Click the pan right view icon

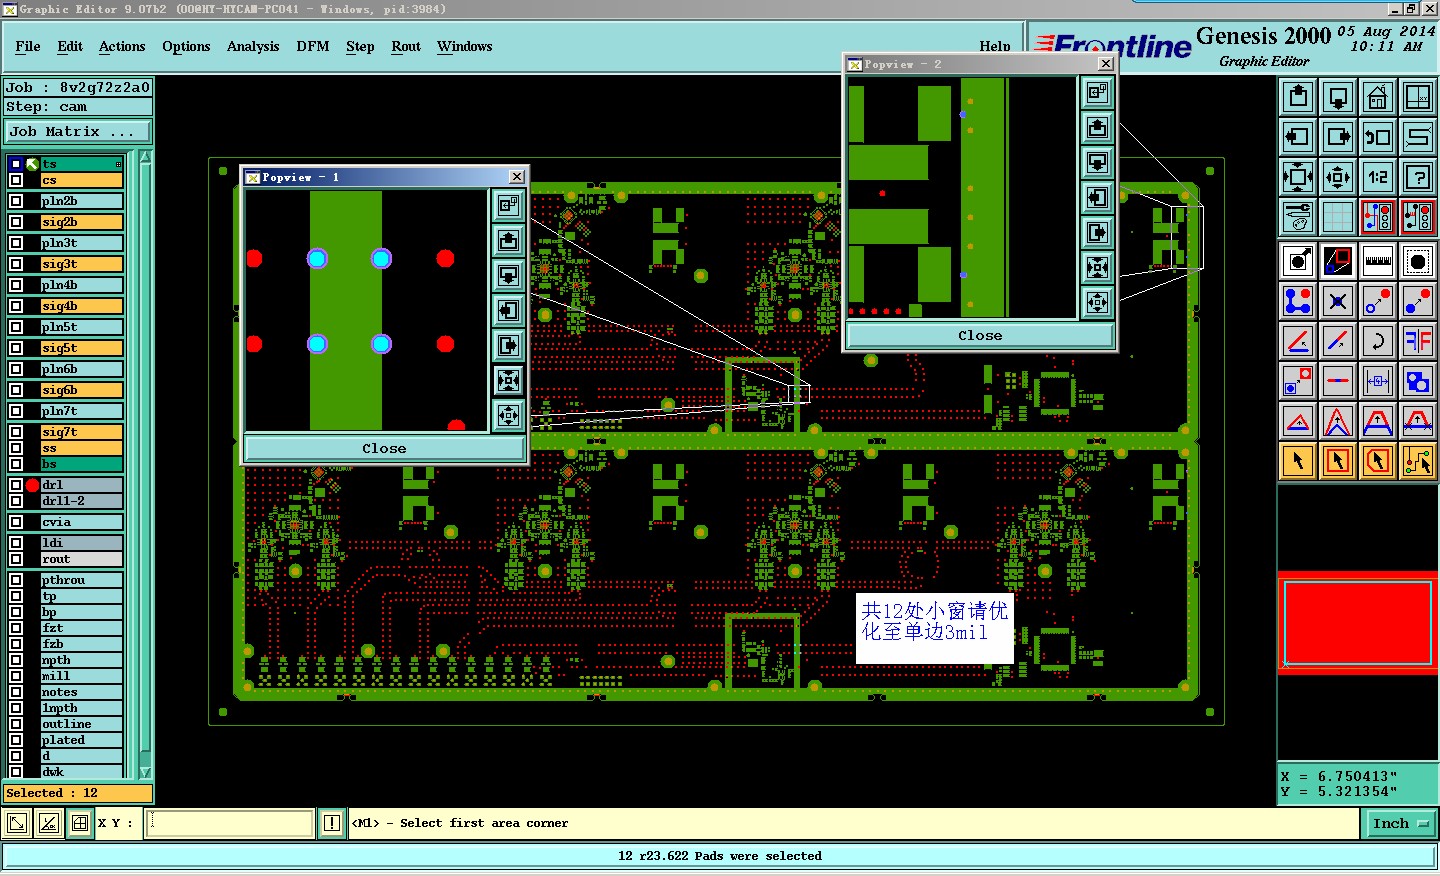pyautogui.click(x=1338, y=137)
